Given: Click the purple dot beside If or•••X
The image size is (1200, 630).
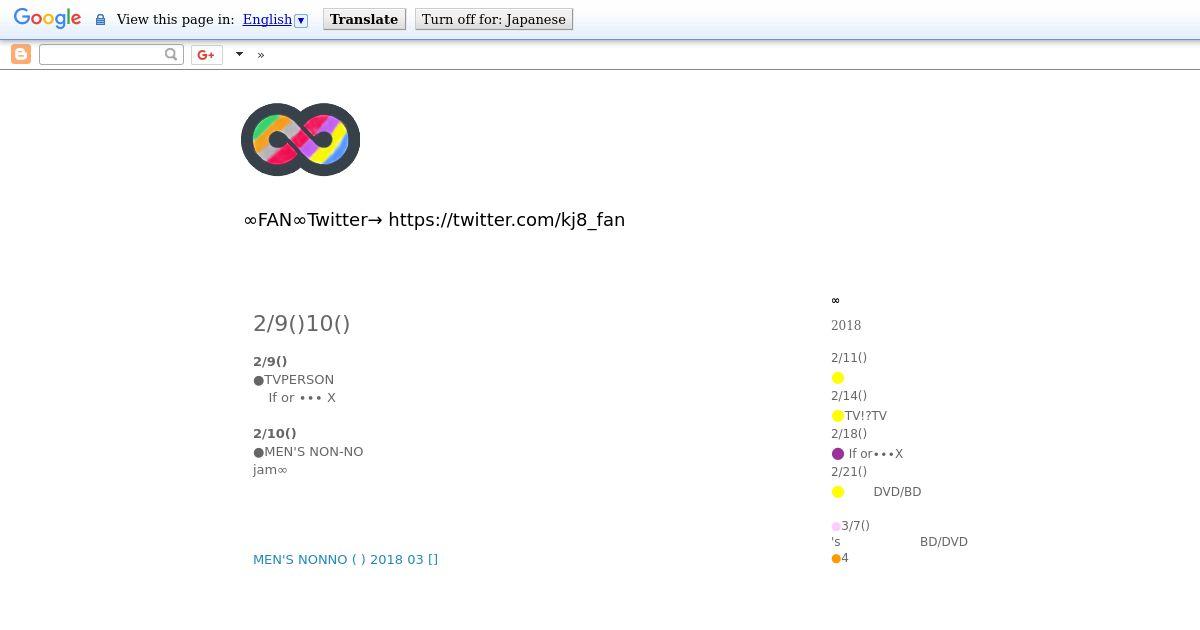Looking at the screenshot, I should [838, 454].
